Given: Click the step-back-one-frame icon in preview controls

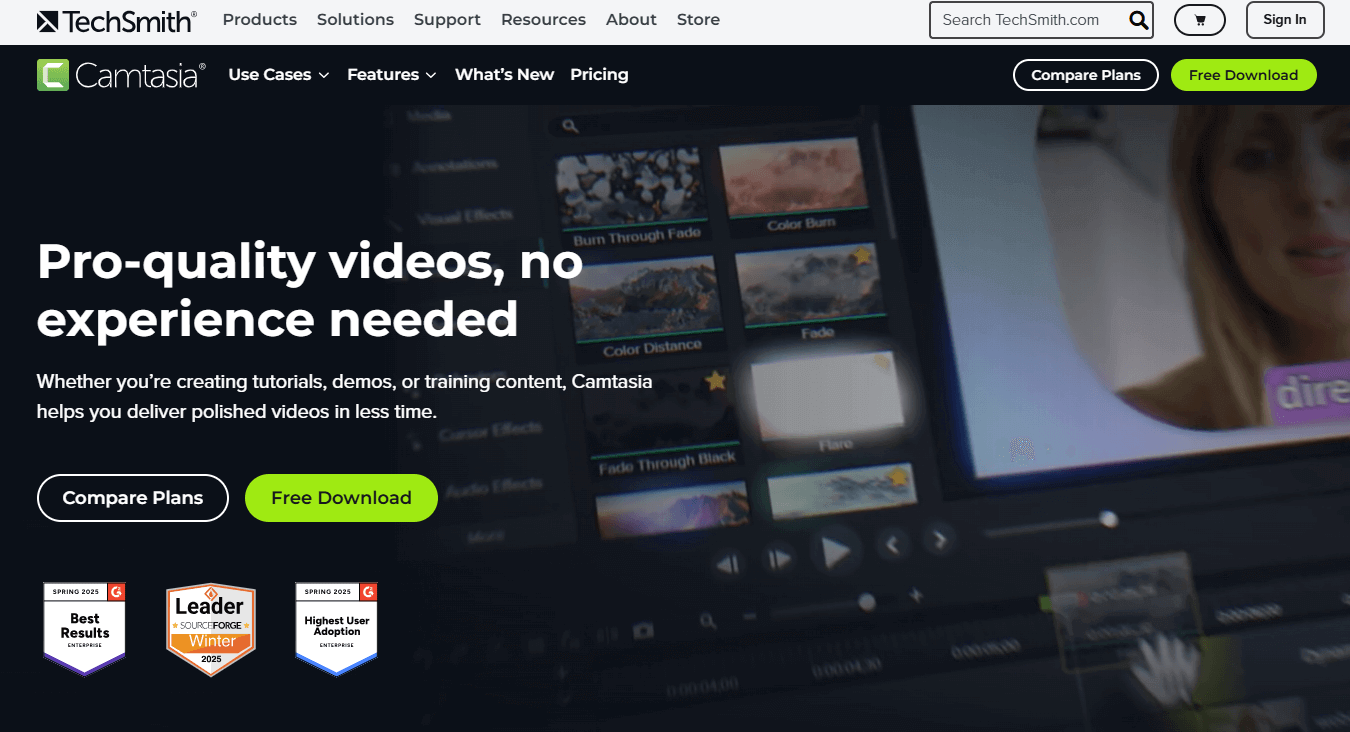Looking at the screenshot, I should pos(727,562).
